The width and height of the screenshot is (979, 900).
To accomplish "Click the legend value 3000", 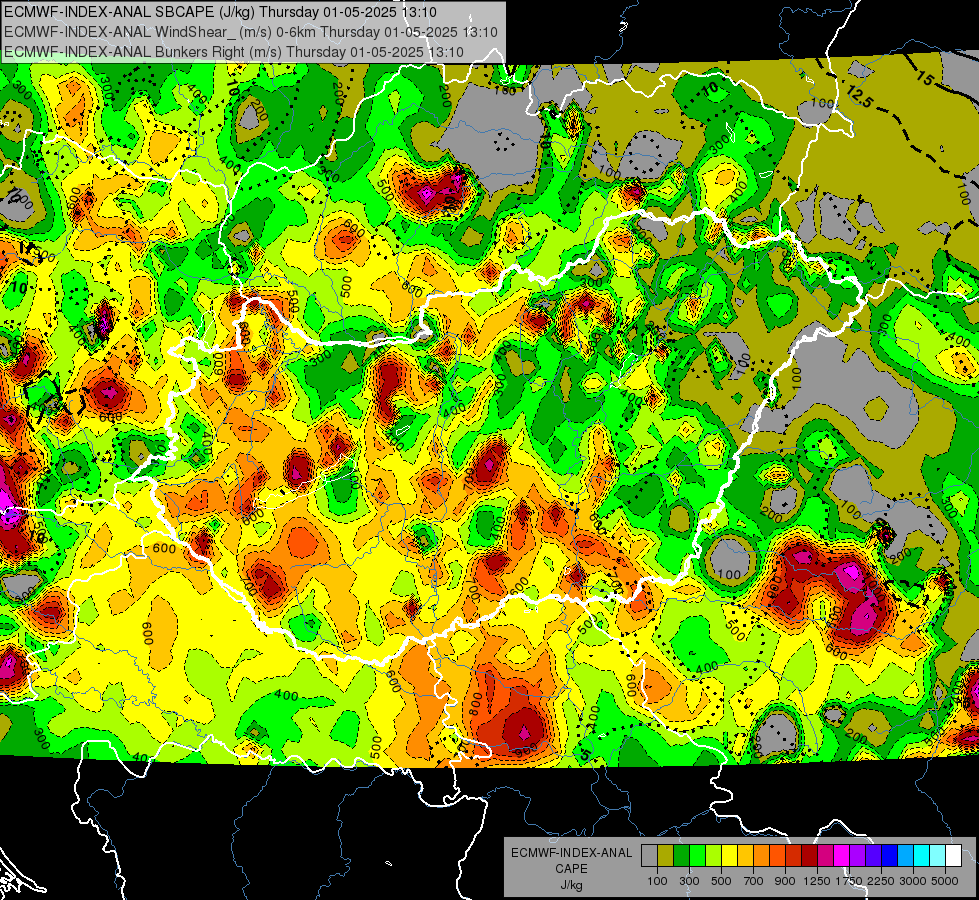I will tap(913, 881).
